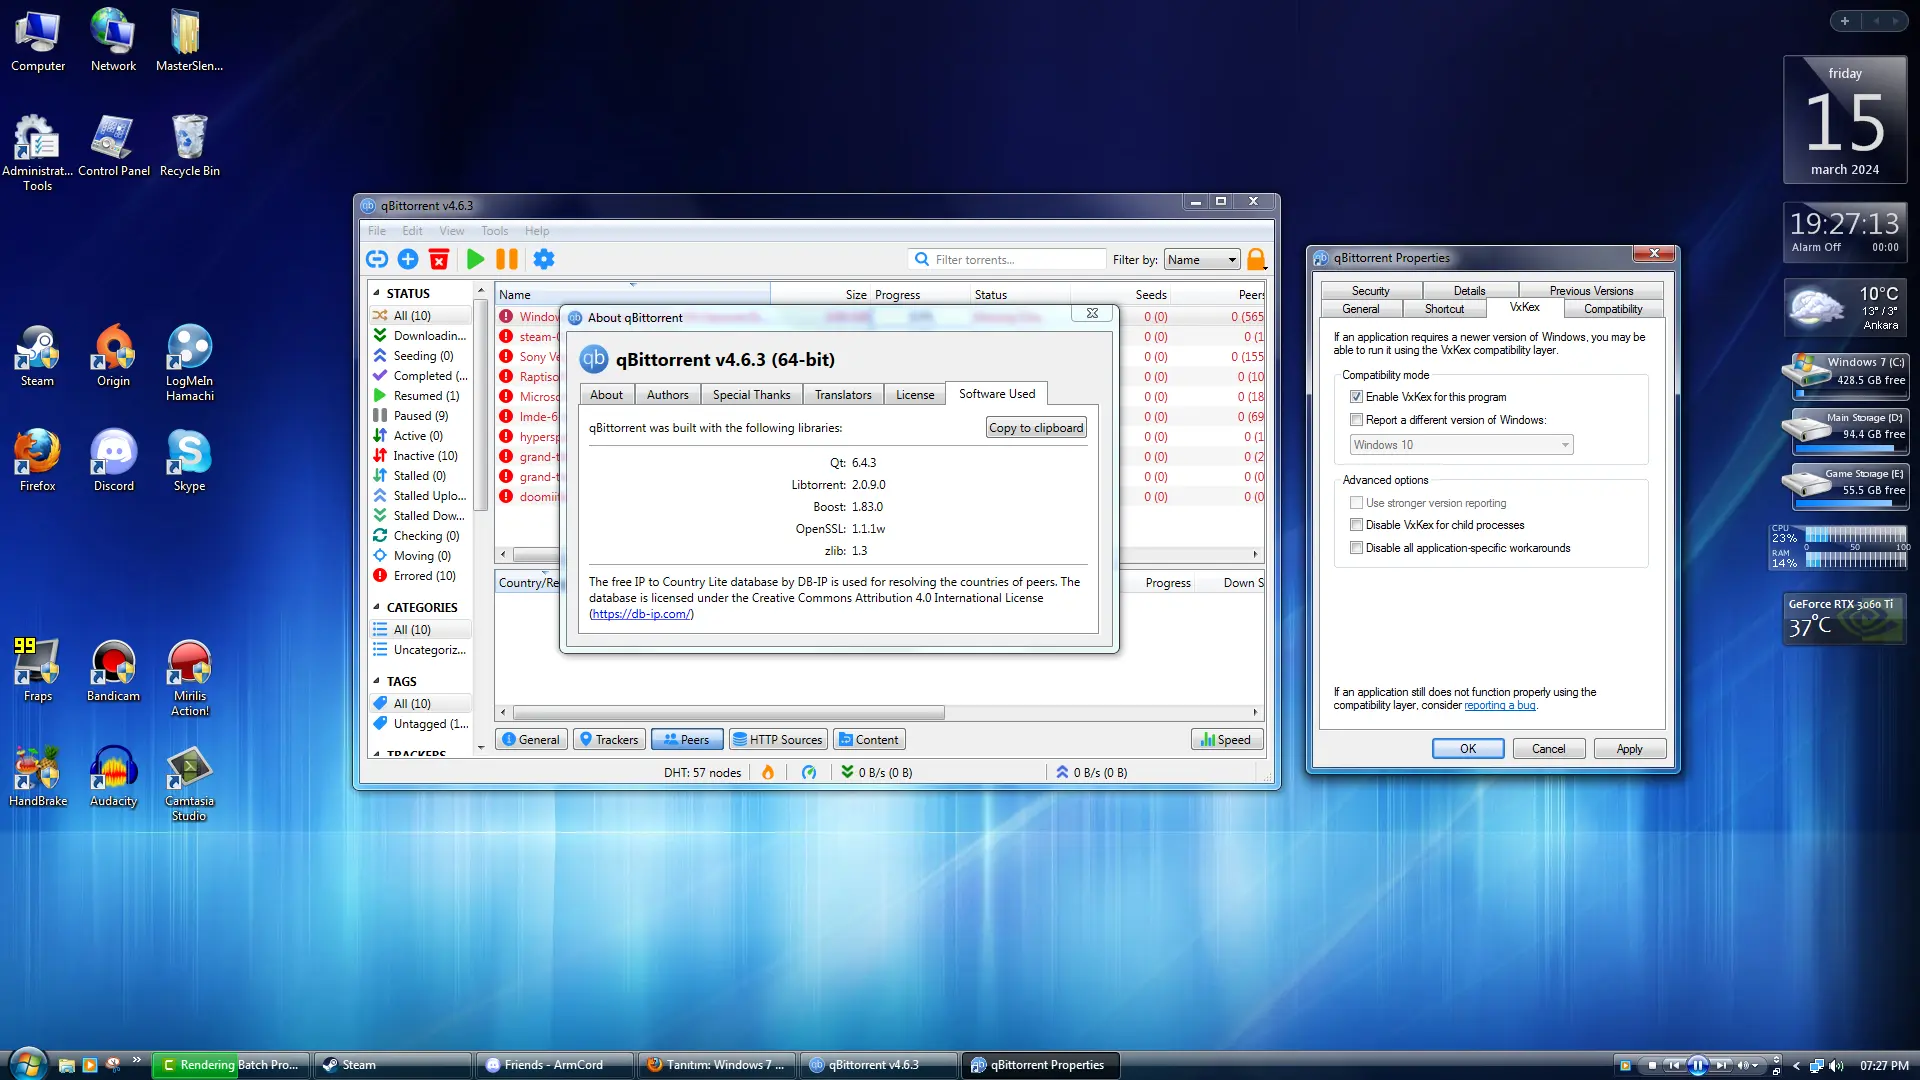Toggle alternative speed limits icon in status bar
The image size is (1920, 1080).
point(809,772)
